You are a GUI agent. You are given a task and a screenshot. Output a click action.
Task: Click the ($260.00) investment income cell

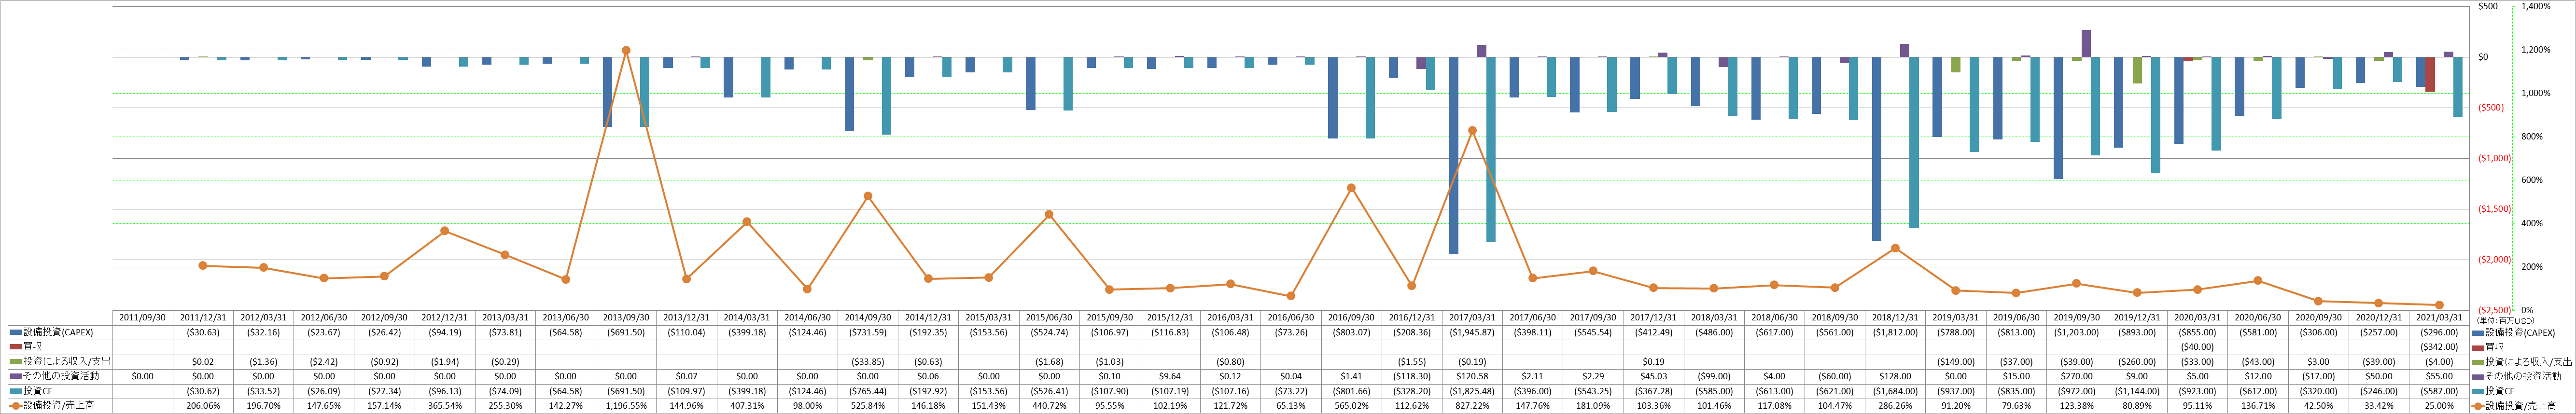(x=2137, y=362)
